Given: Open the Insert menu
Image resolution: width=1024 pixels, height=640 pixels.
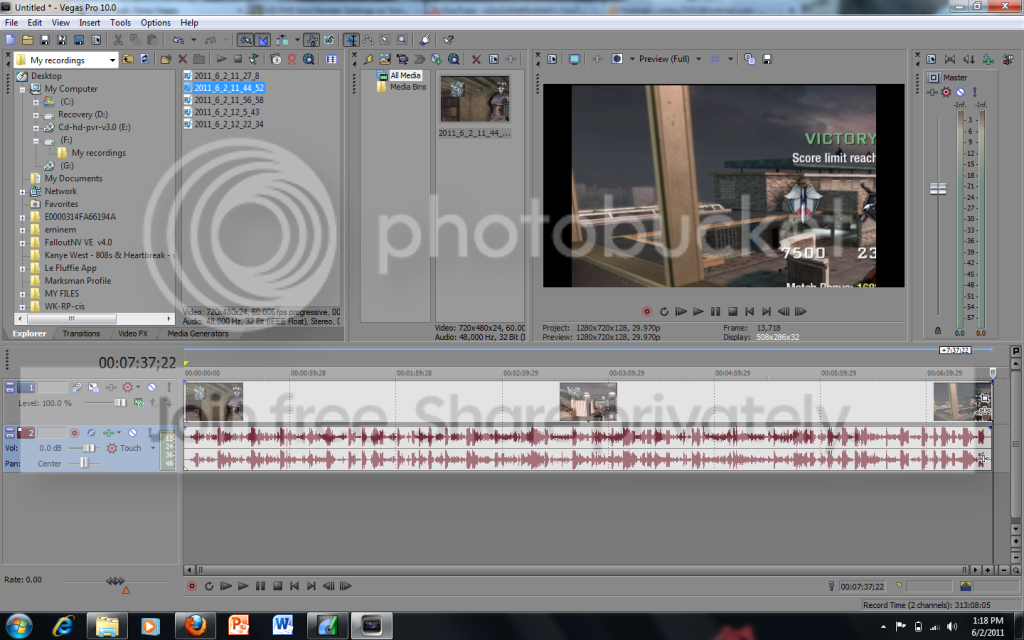Looking at the screenshot, I should click(89, 22).
